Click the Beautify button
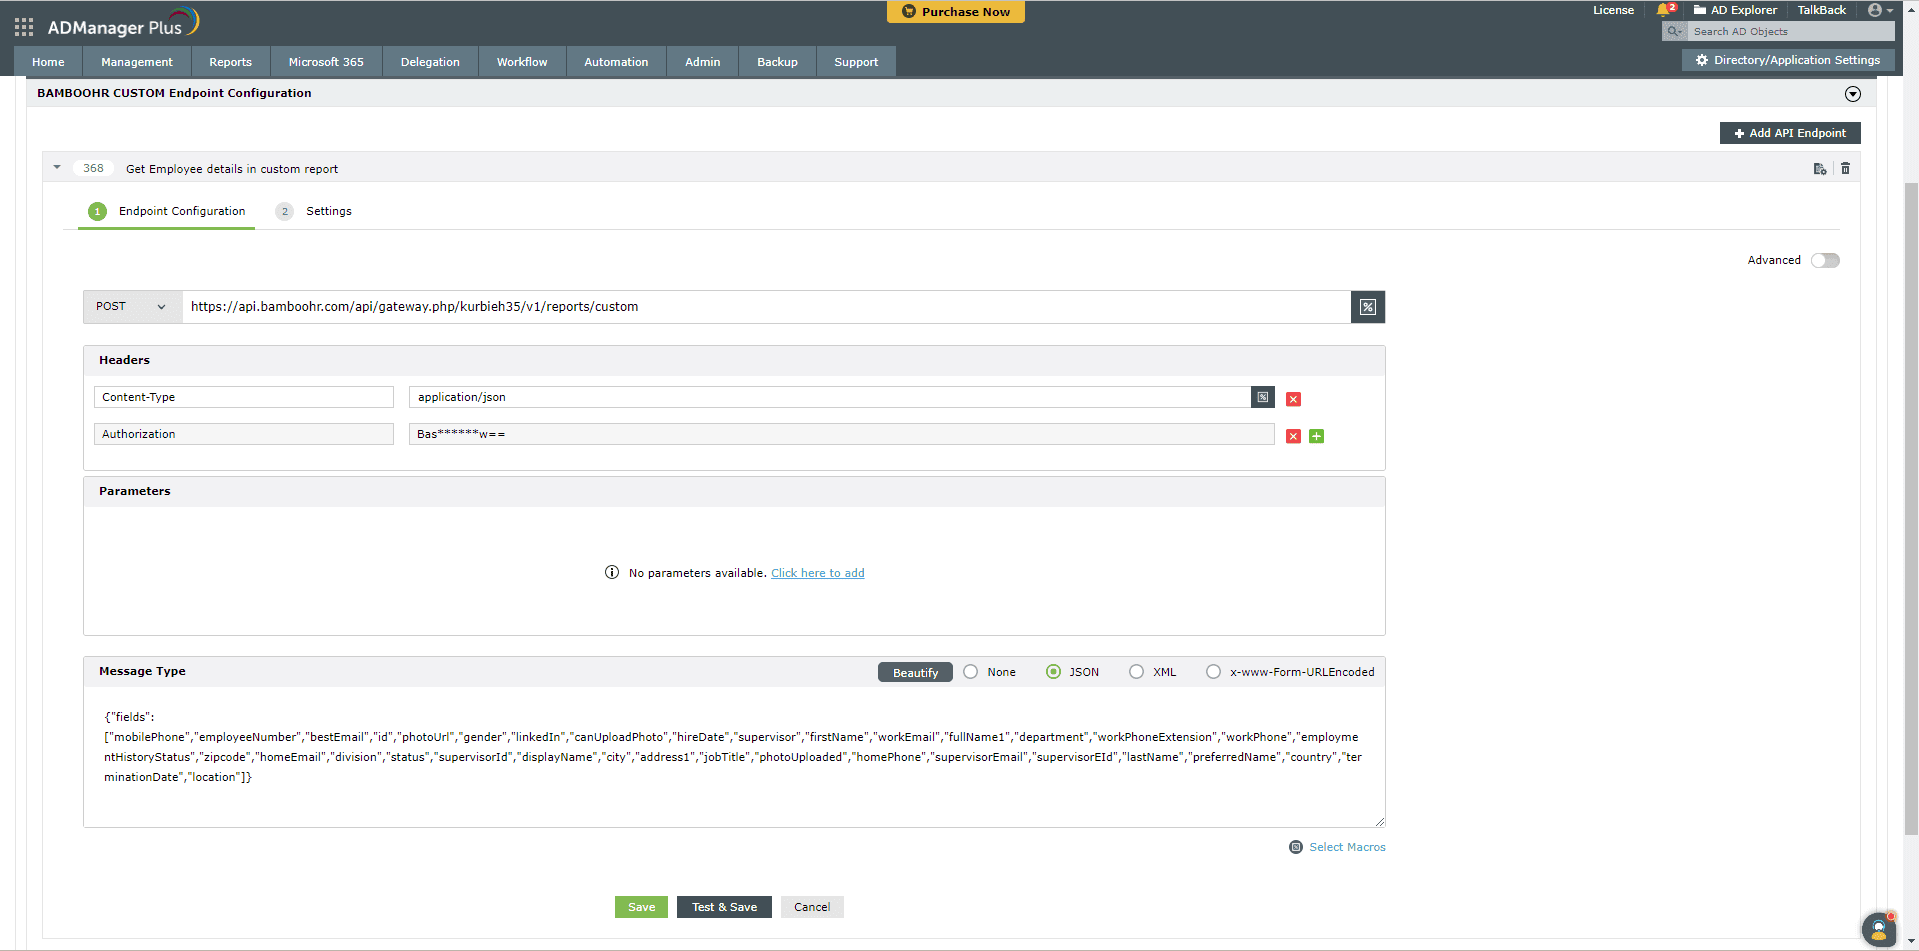Image resolution: width=1919 pixels, height=951 pixels. tap(915, 672)
